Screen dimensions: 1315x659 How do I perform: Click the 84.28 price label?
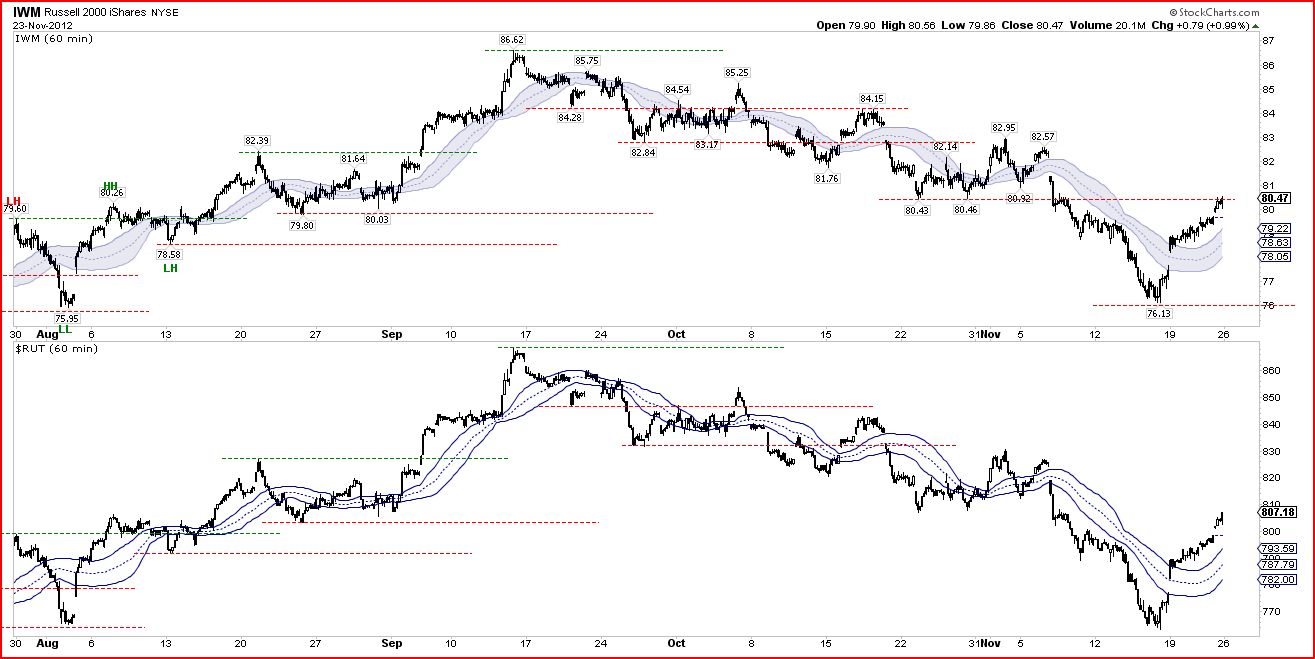[x=570, y=117]
